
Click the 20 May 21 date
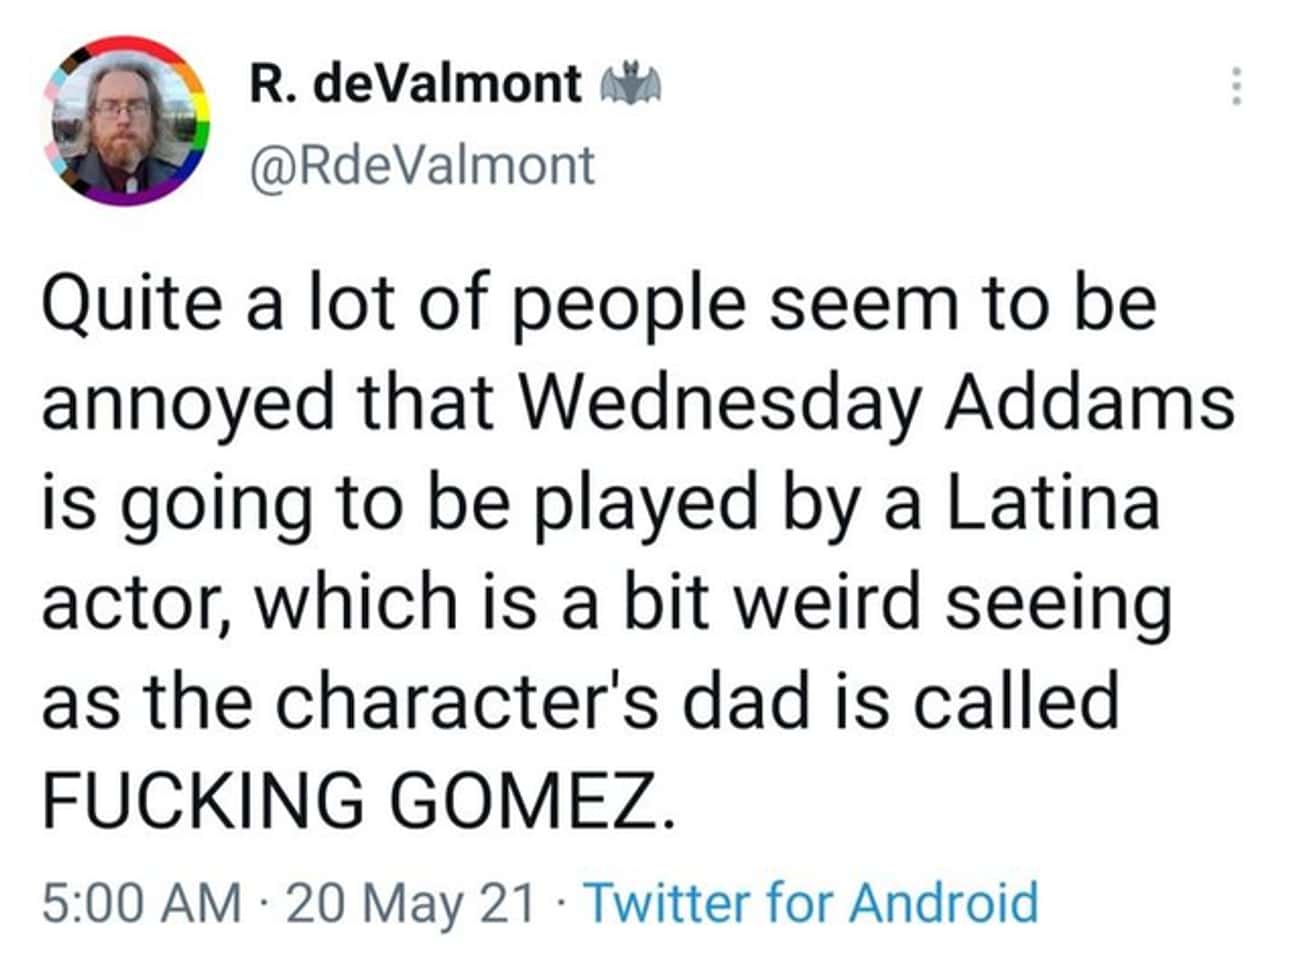(410, 902)
